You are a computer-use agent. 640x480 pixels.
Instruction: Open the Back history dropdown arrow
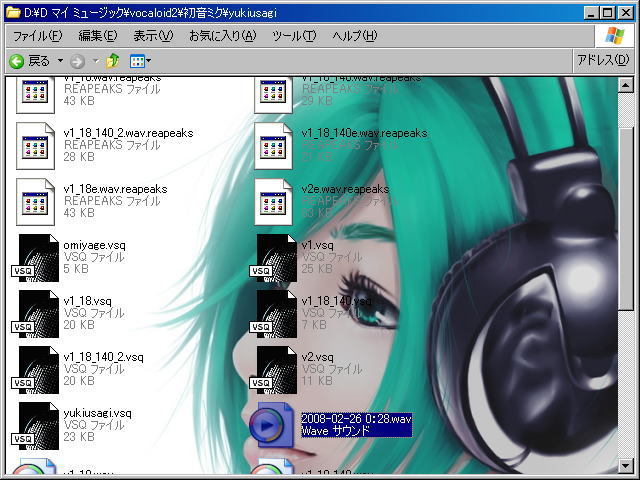click(60, 61)
